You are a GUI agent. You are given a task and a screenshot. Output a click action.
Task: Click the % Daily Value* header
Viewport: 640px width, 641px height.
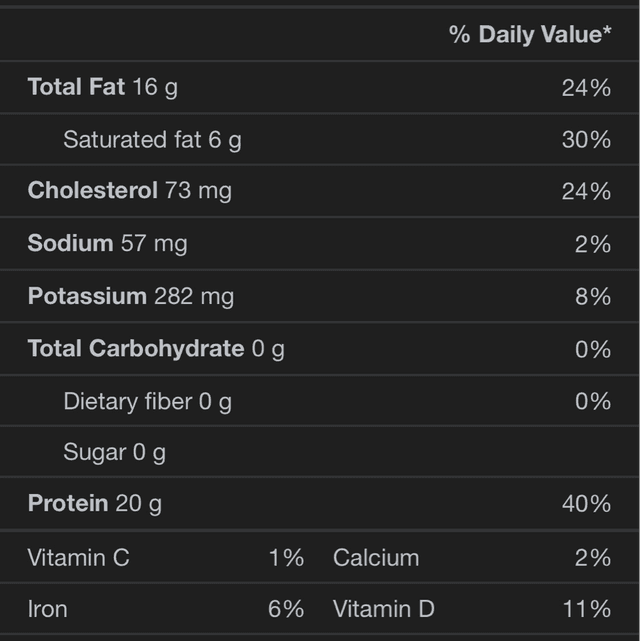tap(530, 35)
